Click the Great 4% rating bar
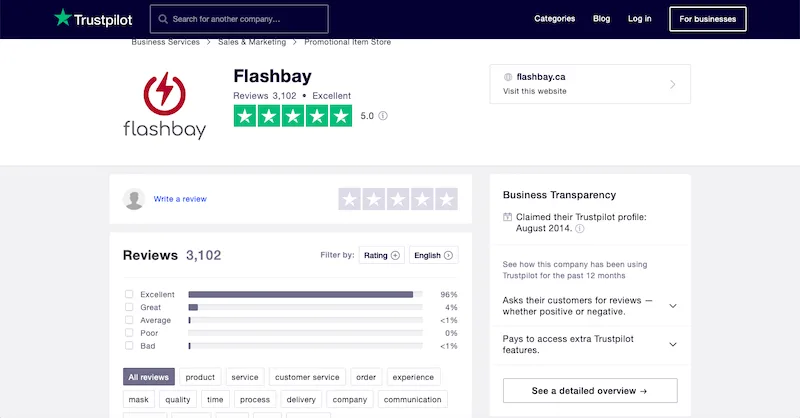Screen dimensions: 800x418 305,307
